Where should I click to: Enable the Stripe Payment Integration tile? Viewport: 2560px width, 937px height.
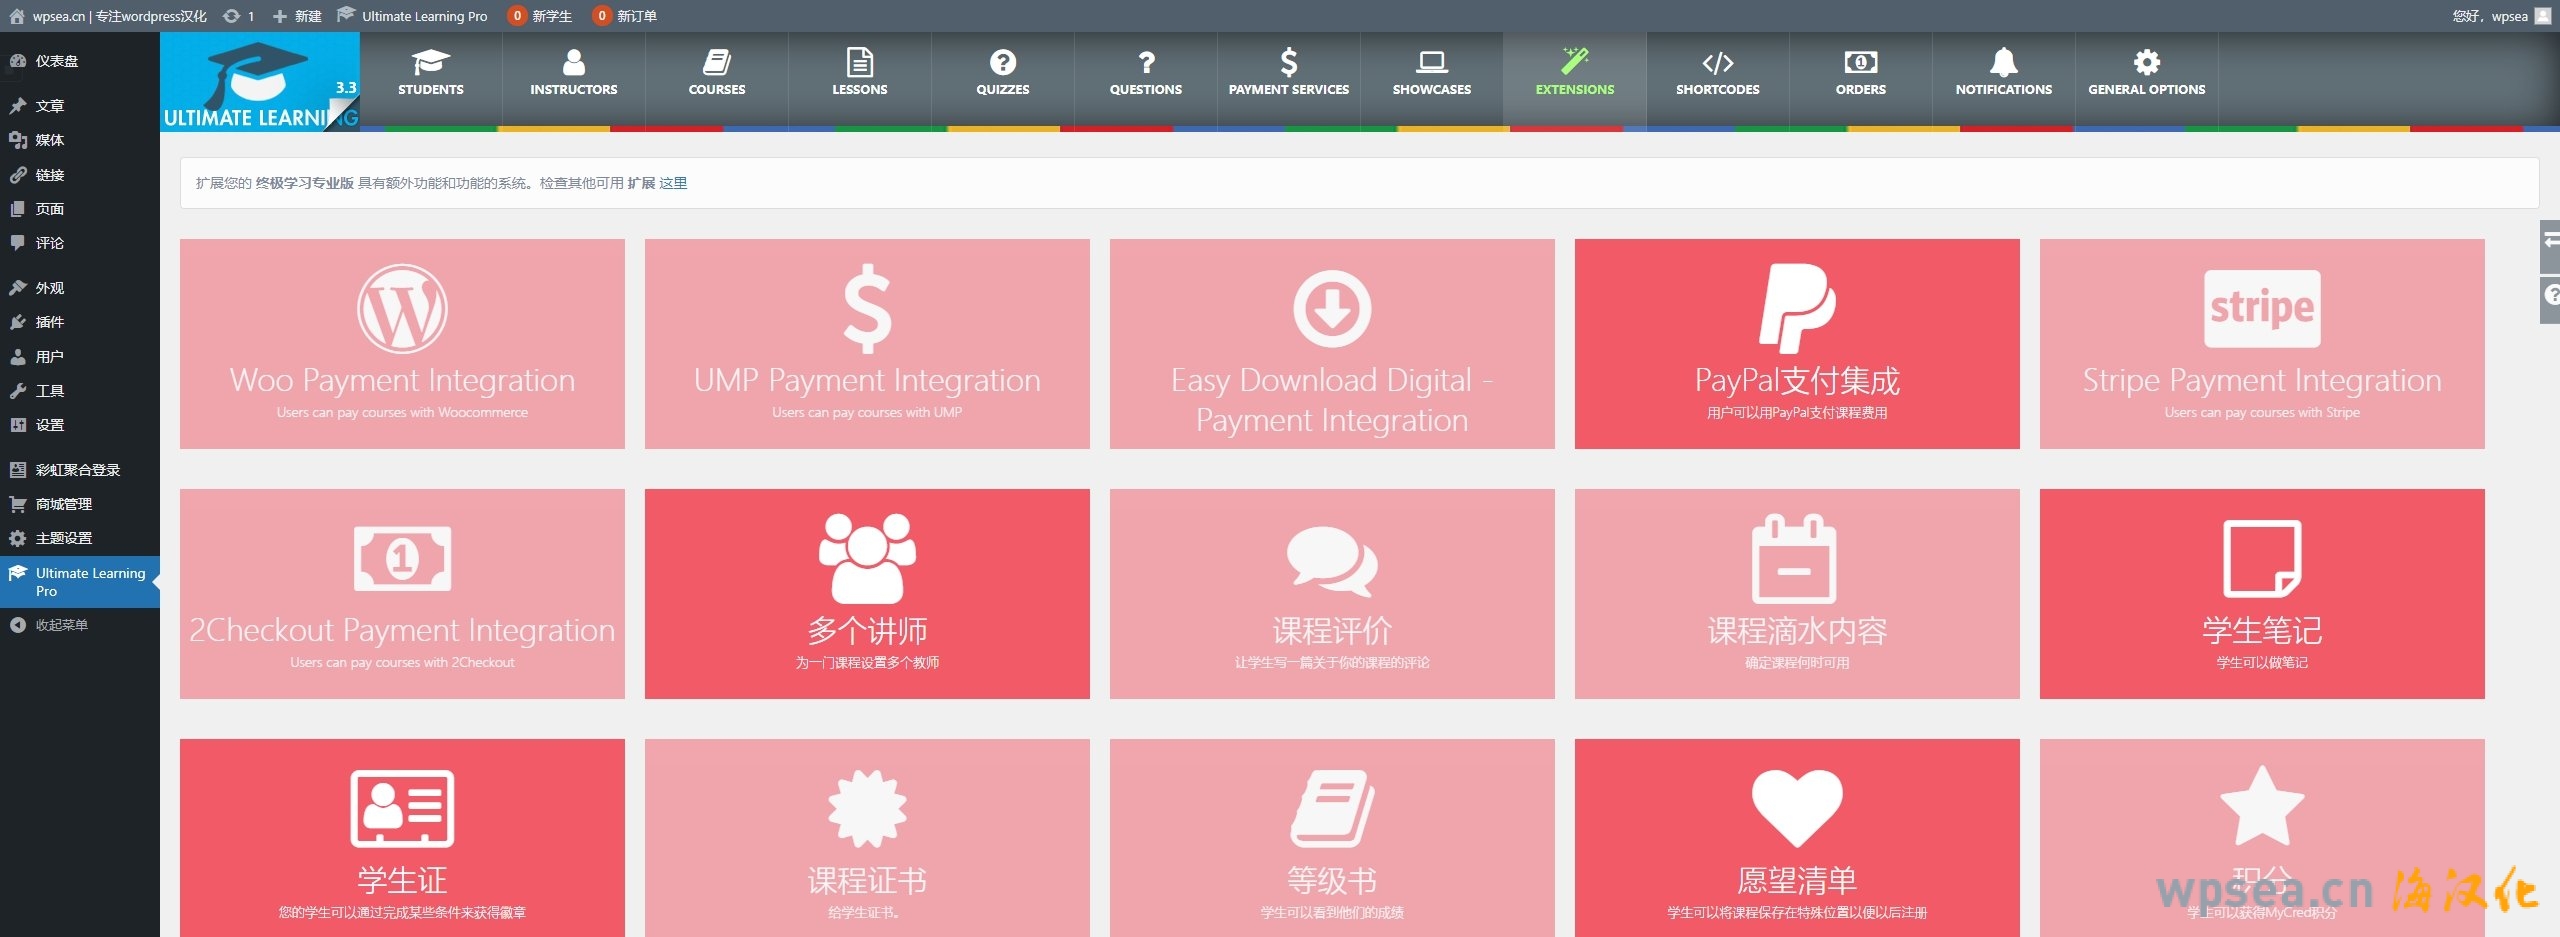[2261, 343]
